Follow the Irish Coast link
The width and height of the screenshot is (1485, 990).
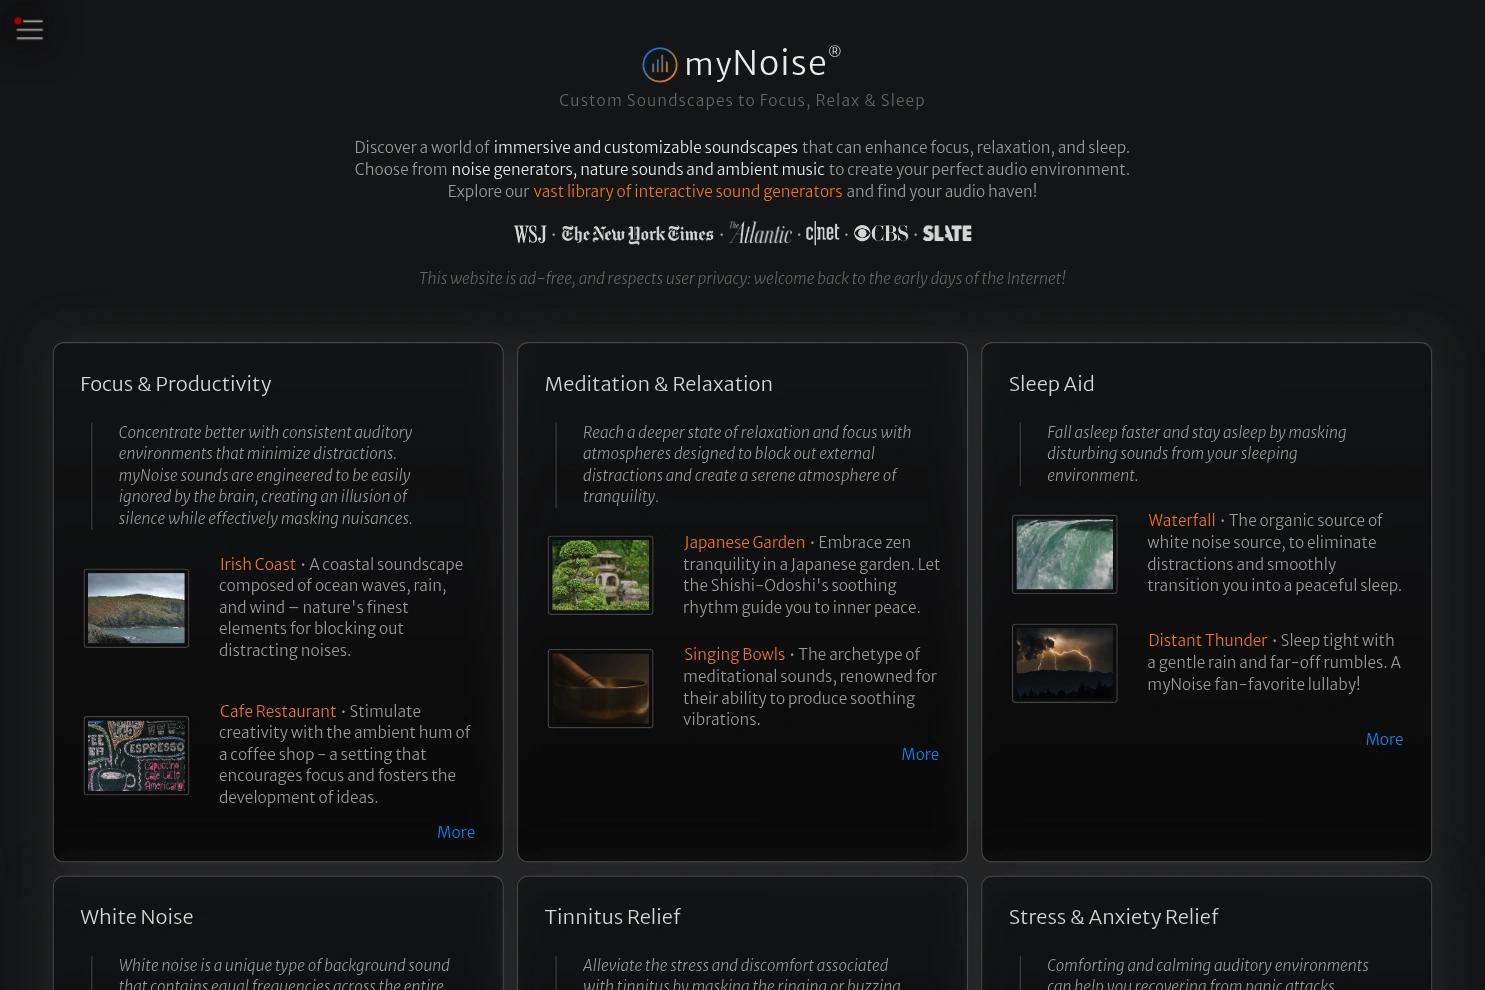click(258, 564)
